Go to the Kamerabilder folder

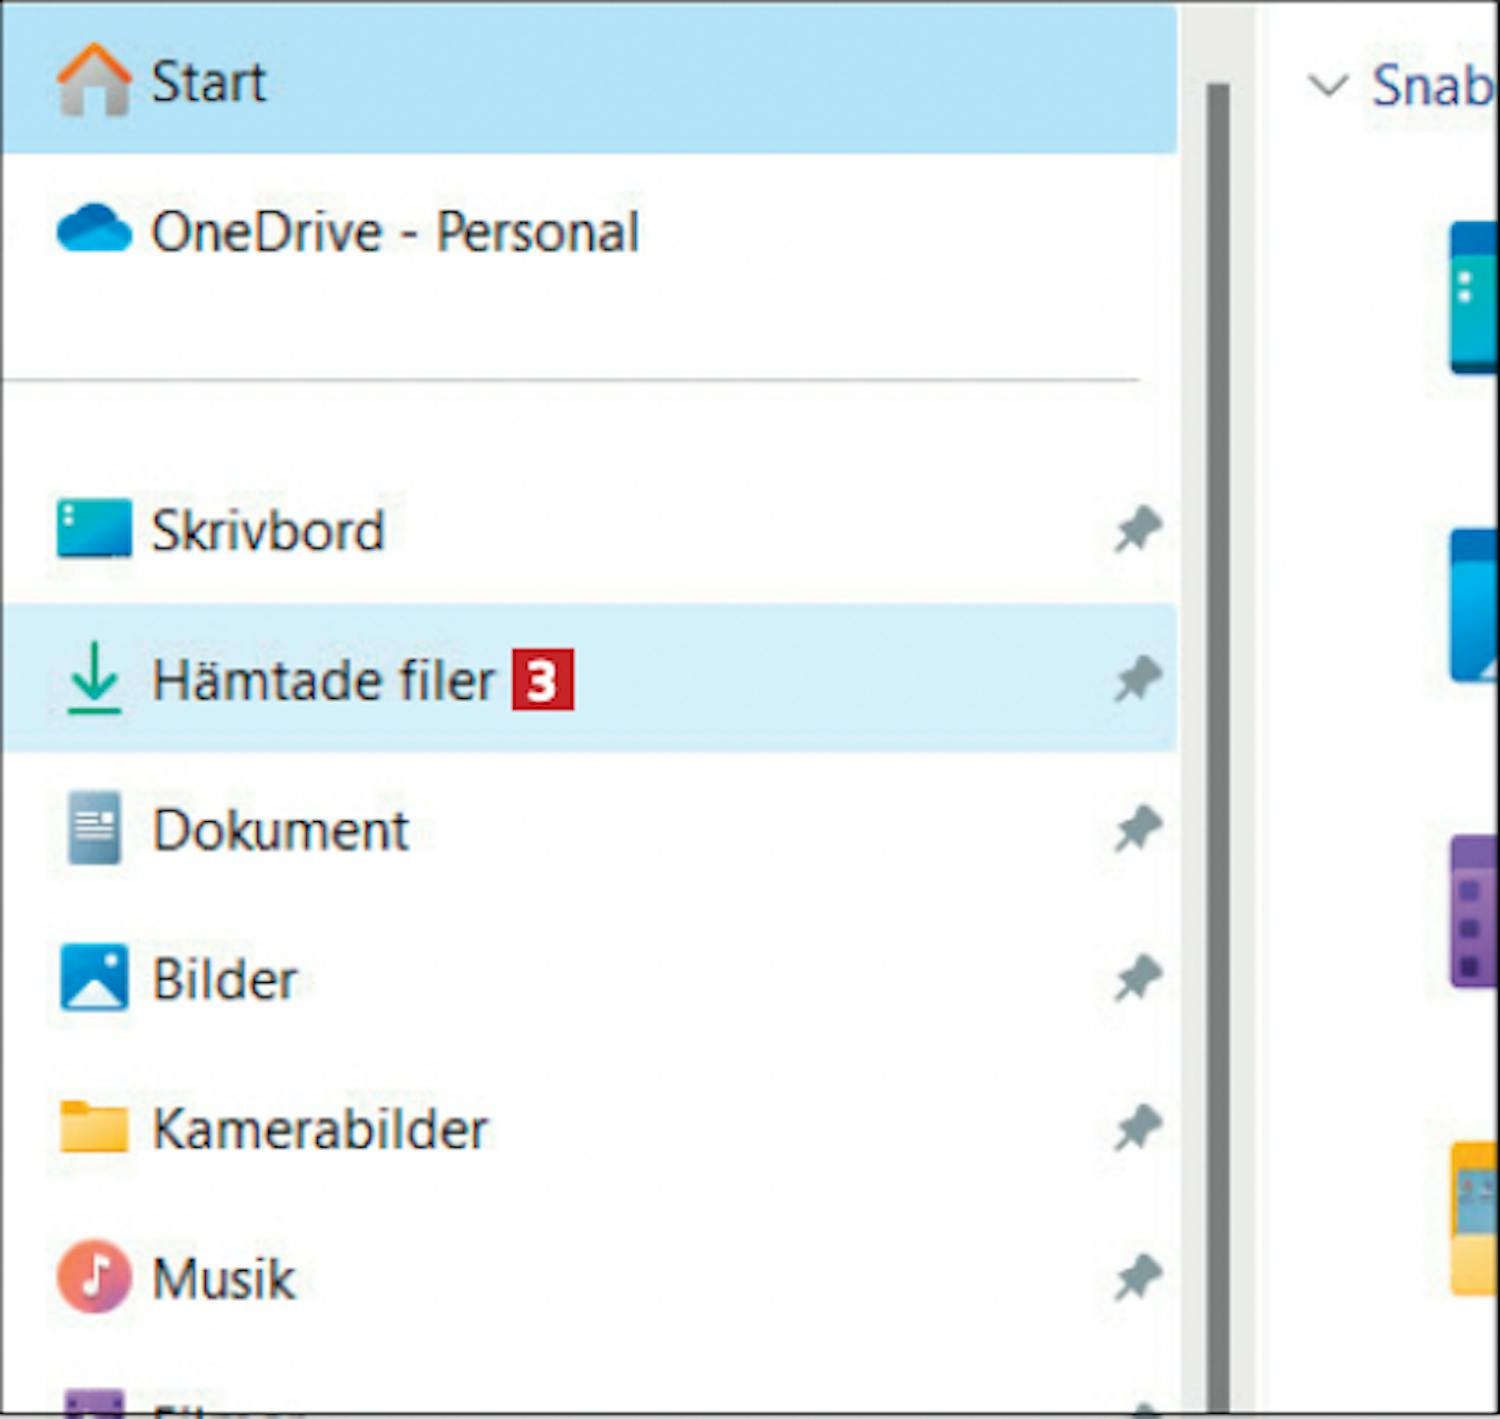(320, 1130)
